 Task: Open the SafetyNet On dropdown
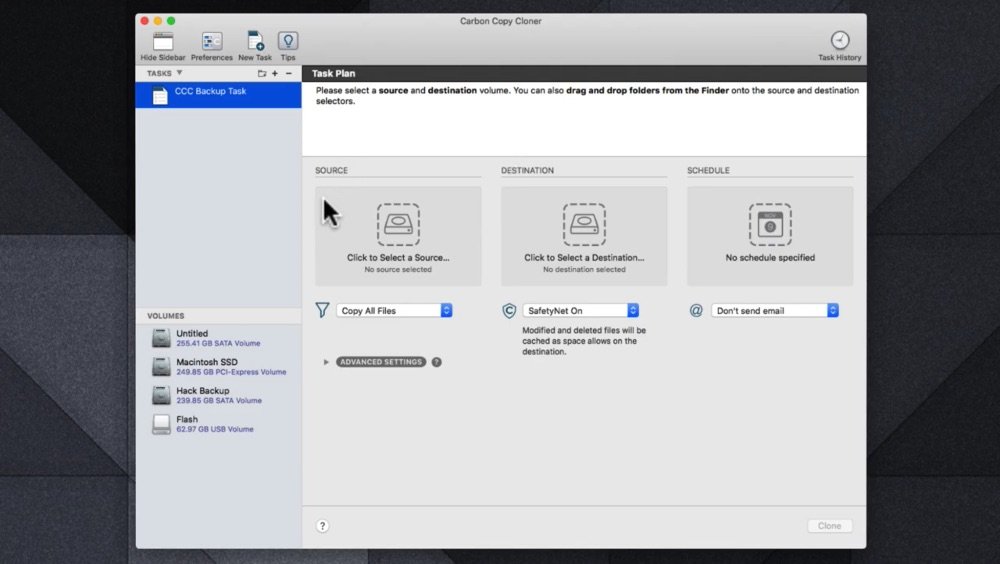pos(581,311)
